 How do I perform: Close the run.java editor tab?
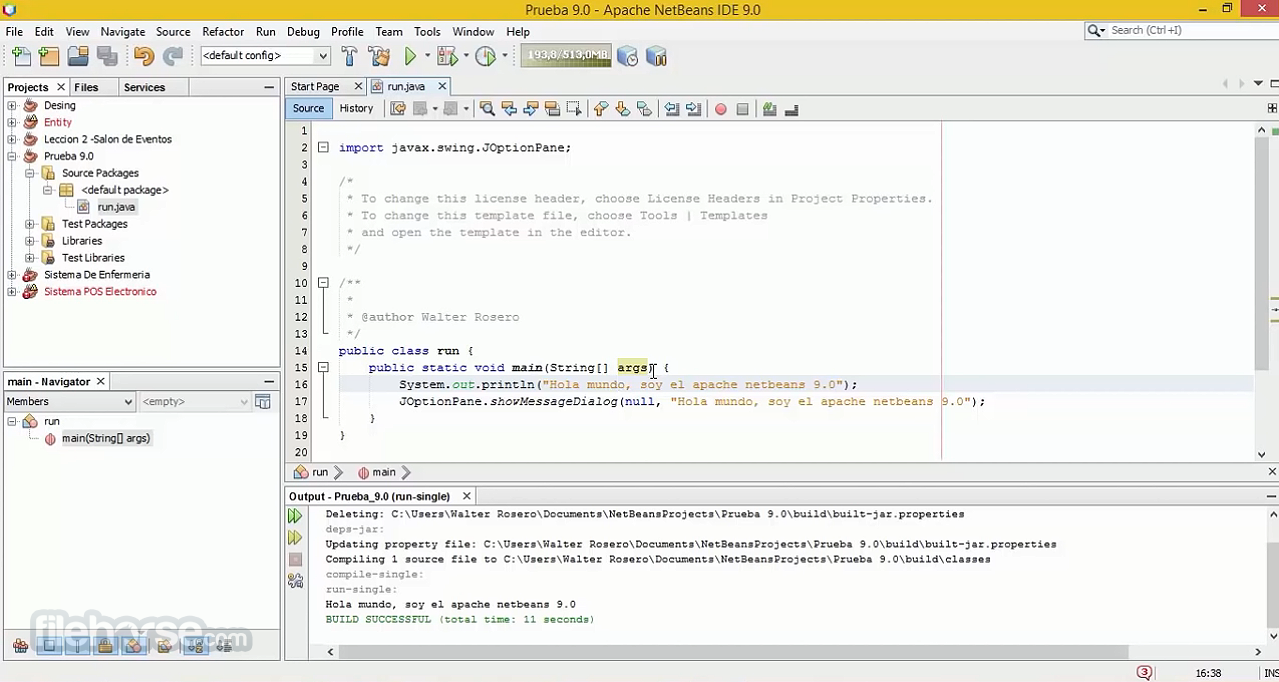[442, 87]
